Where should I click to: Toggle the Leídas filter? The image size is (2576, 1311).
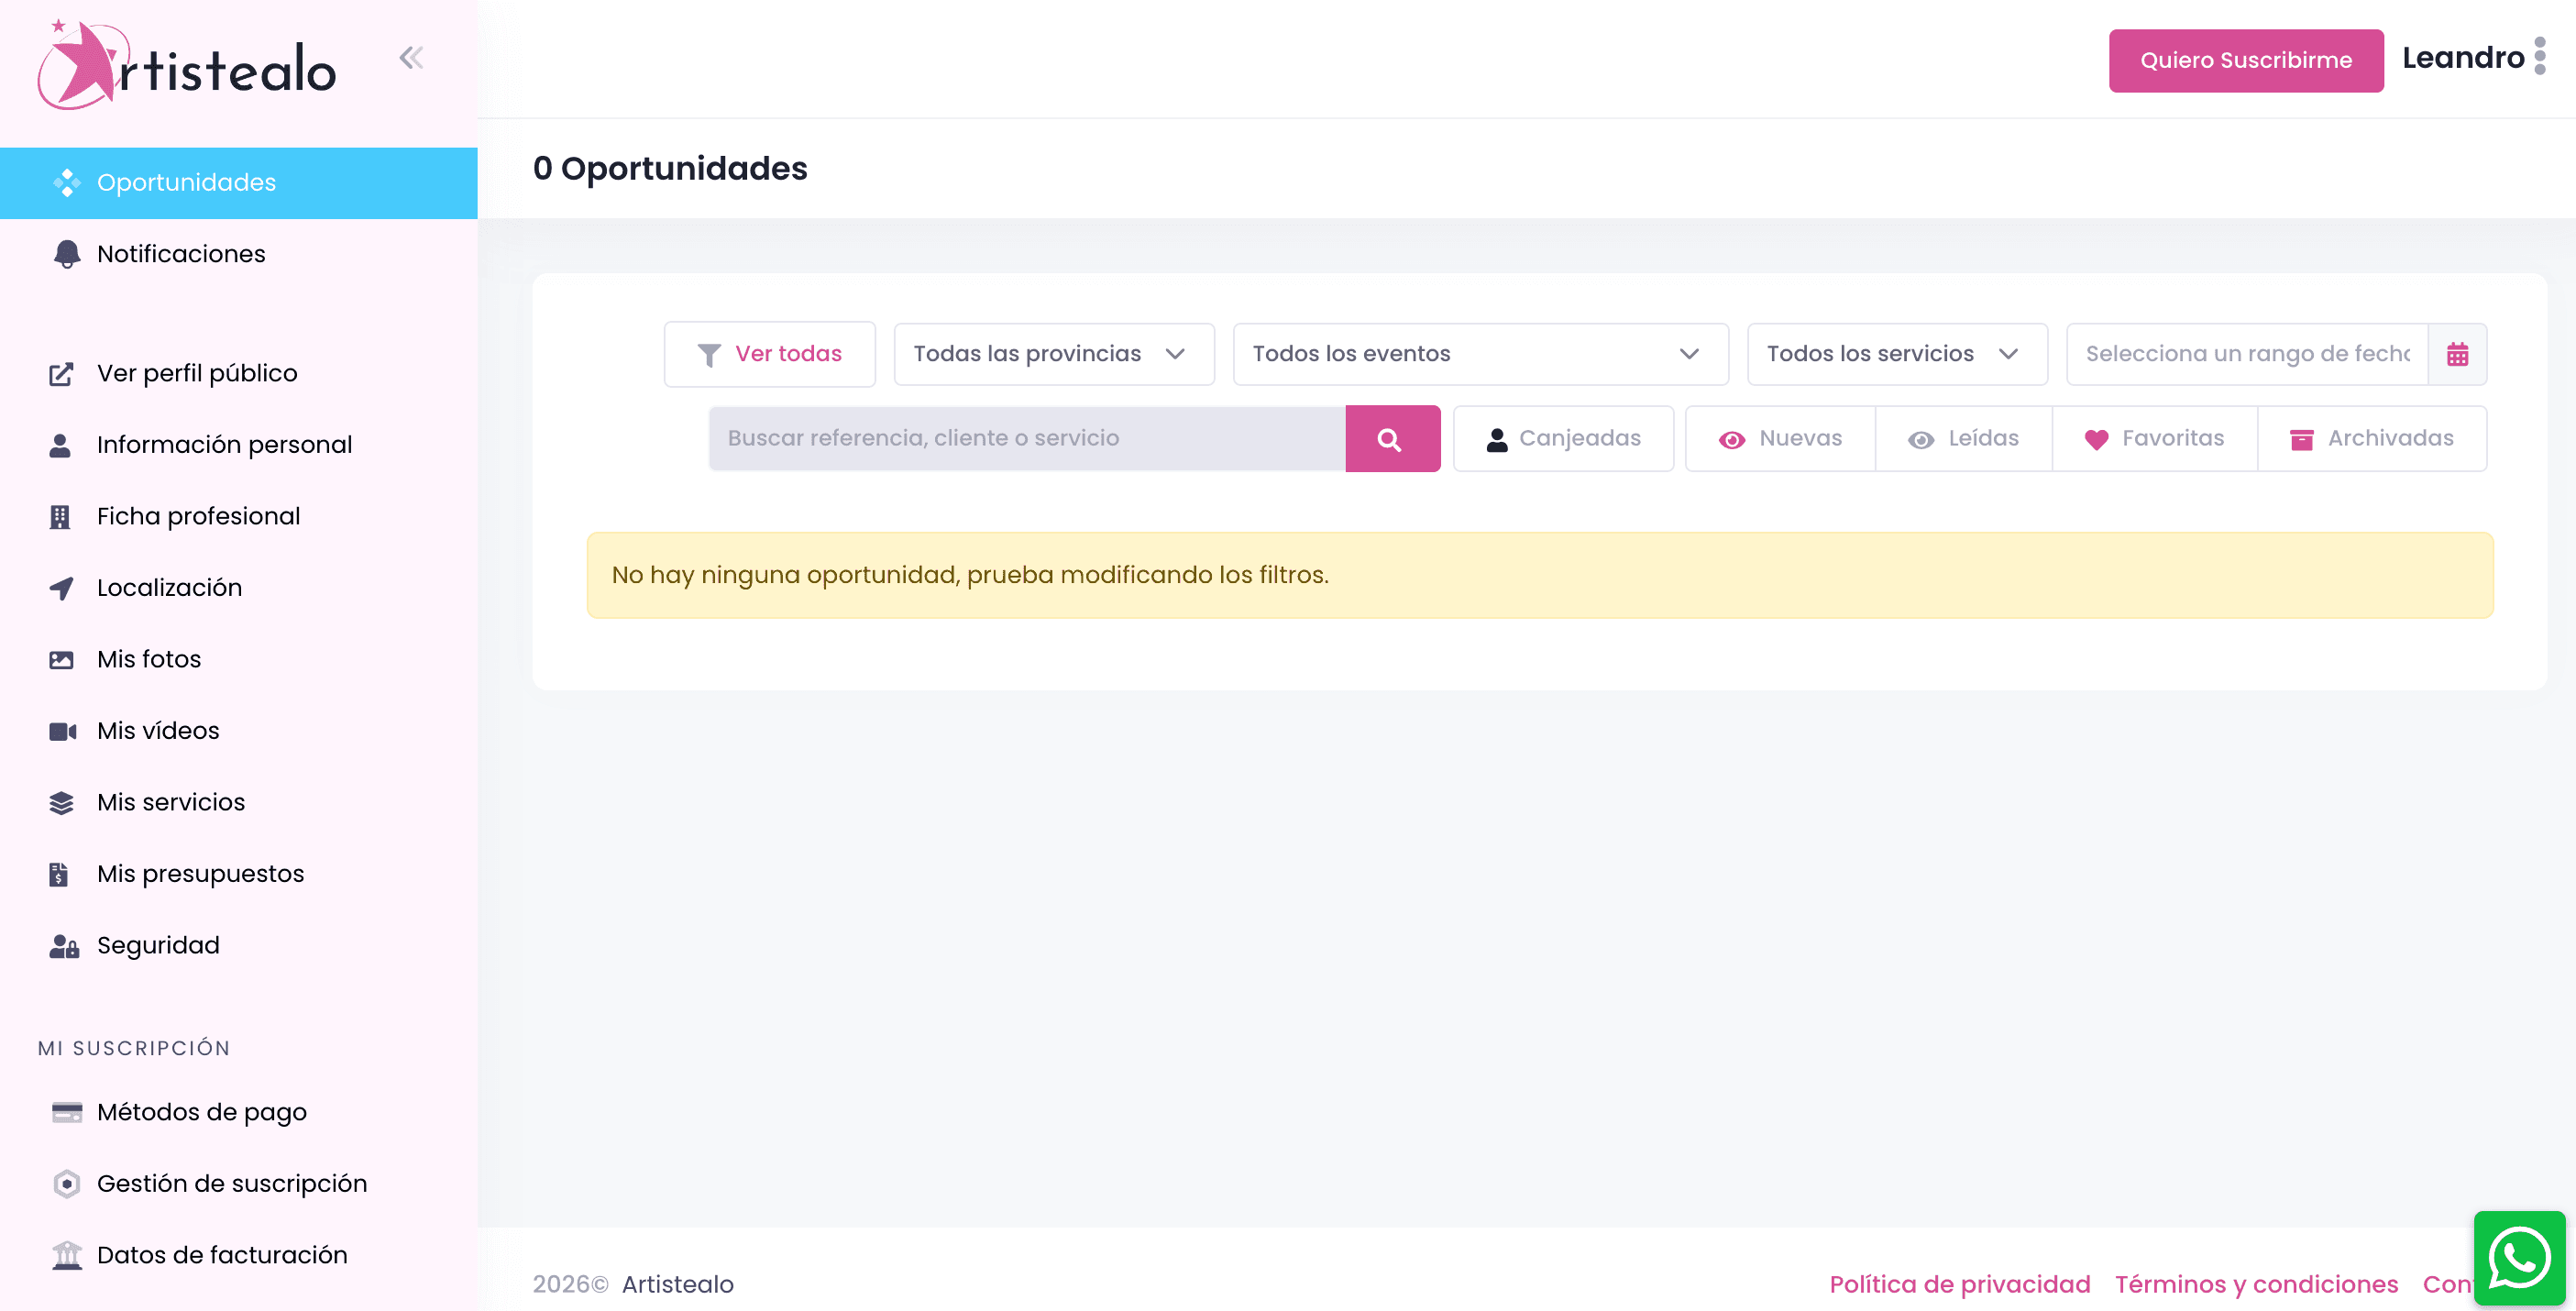click(x=1963, y=439)
